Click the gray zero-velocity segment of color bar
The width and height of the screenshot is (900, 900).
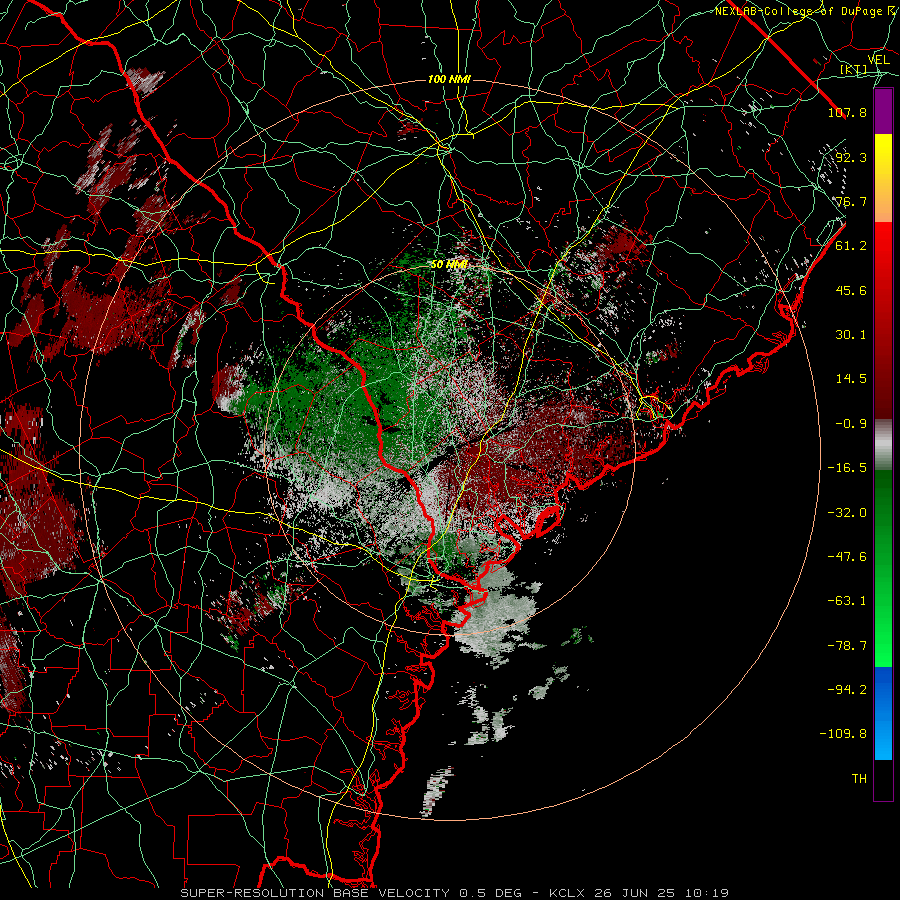883,444
